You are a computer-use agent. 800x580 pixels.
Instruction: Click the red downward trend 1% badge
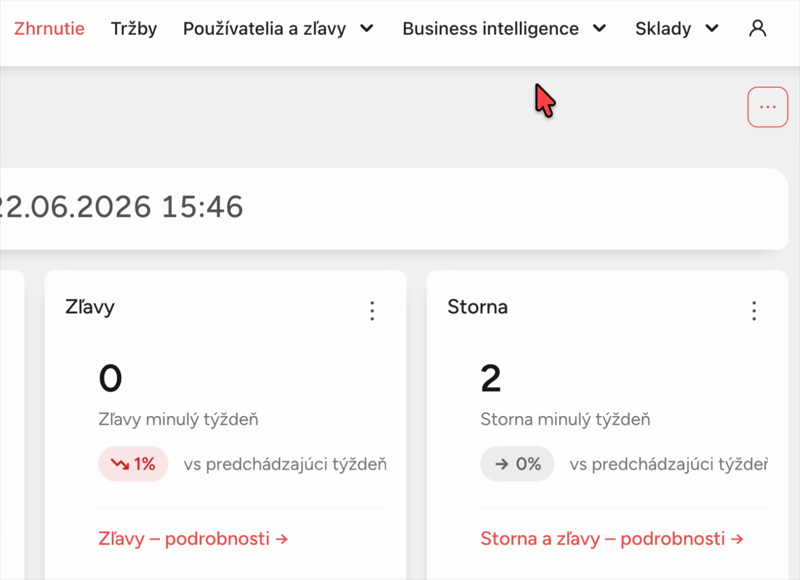(133, 464)
